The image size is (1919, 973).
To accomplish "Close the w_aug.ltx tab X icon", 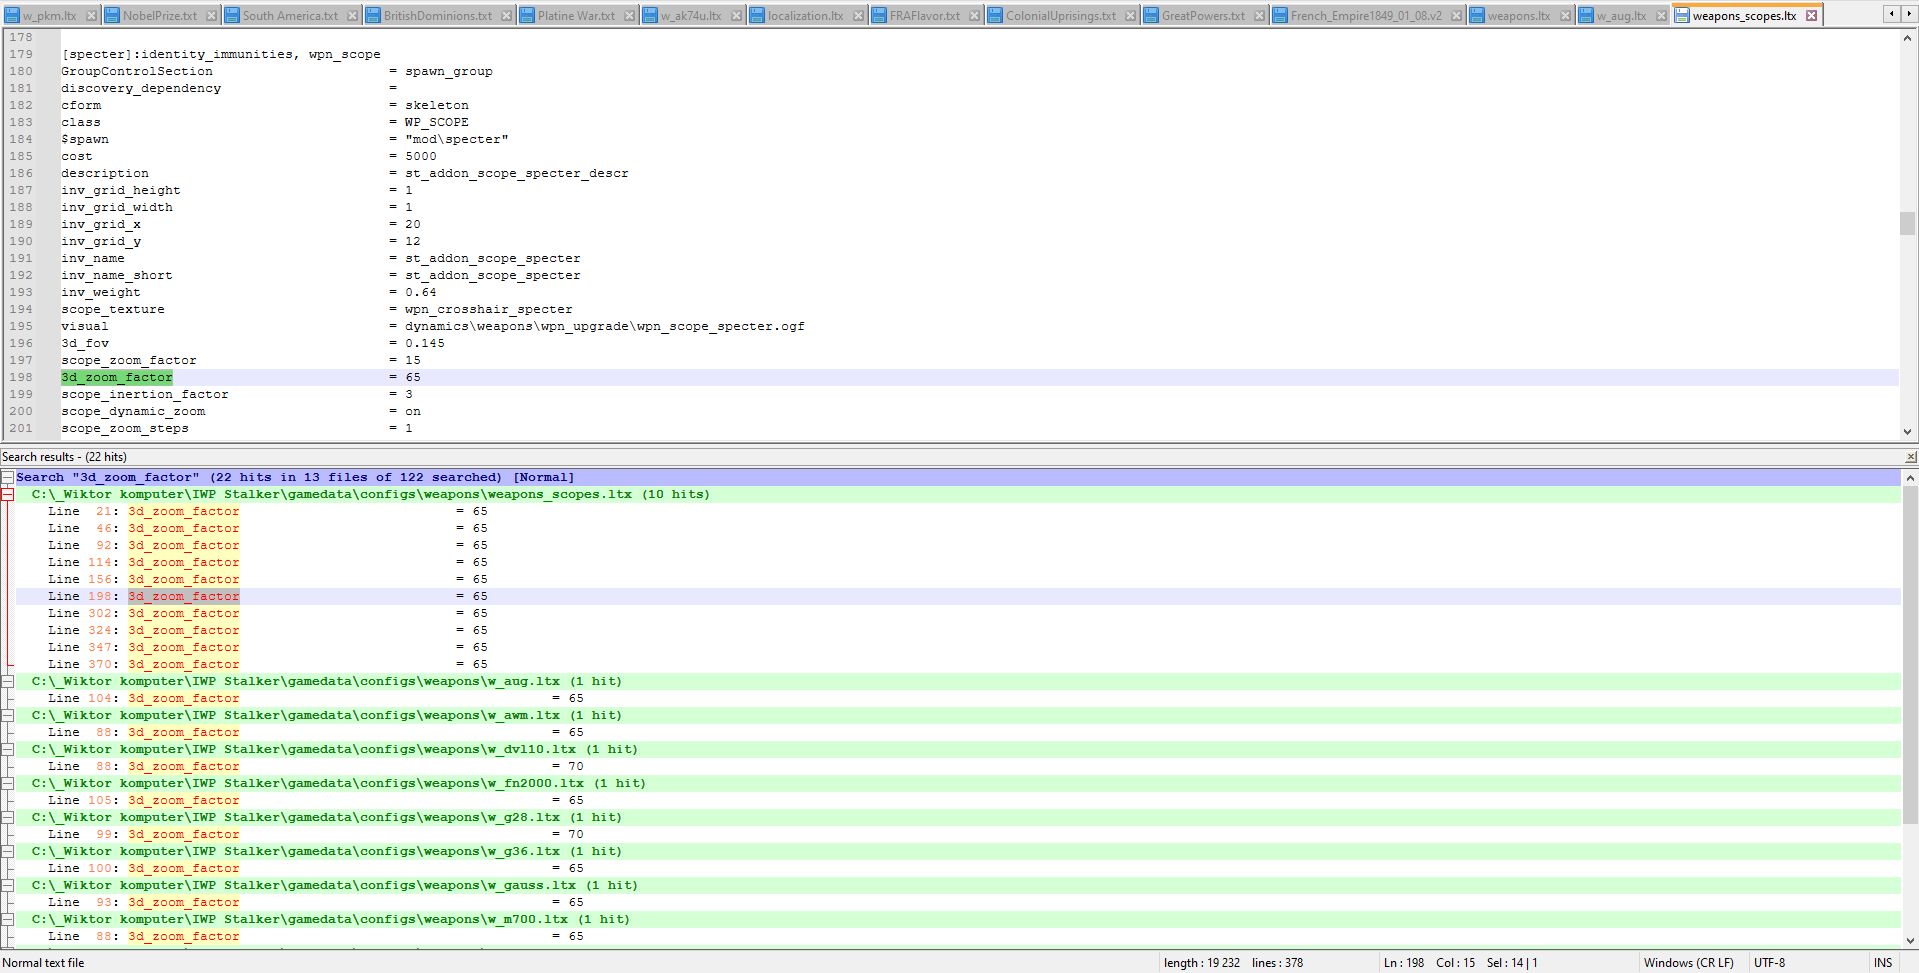I will pyautogui.click(x=1662, y=16).
